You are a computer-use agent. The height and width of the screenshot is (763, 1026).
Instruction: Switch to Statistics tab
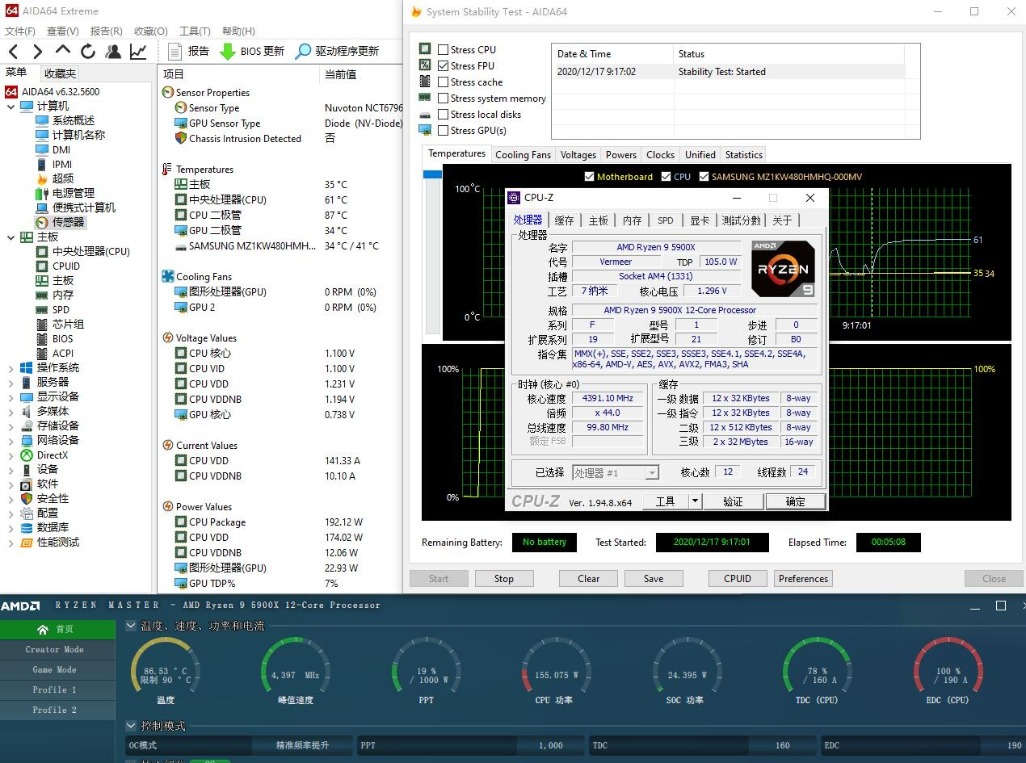tap(743, 155)
